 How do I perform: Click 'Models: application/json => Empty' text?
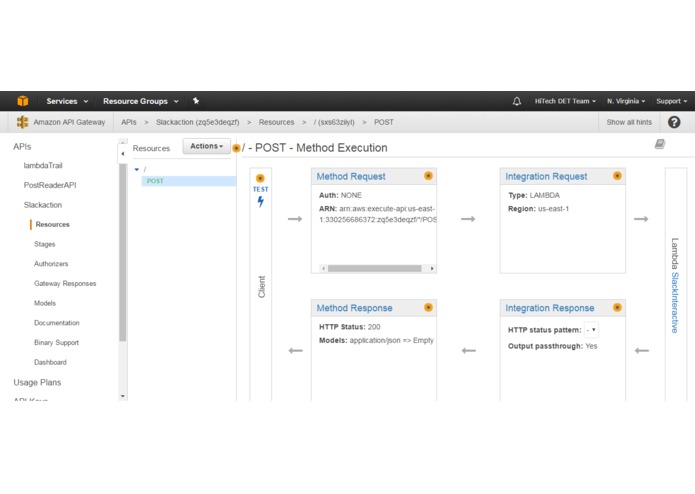coord(376,340)
